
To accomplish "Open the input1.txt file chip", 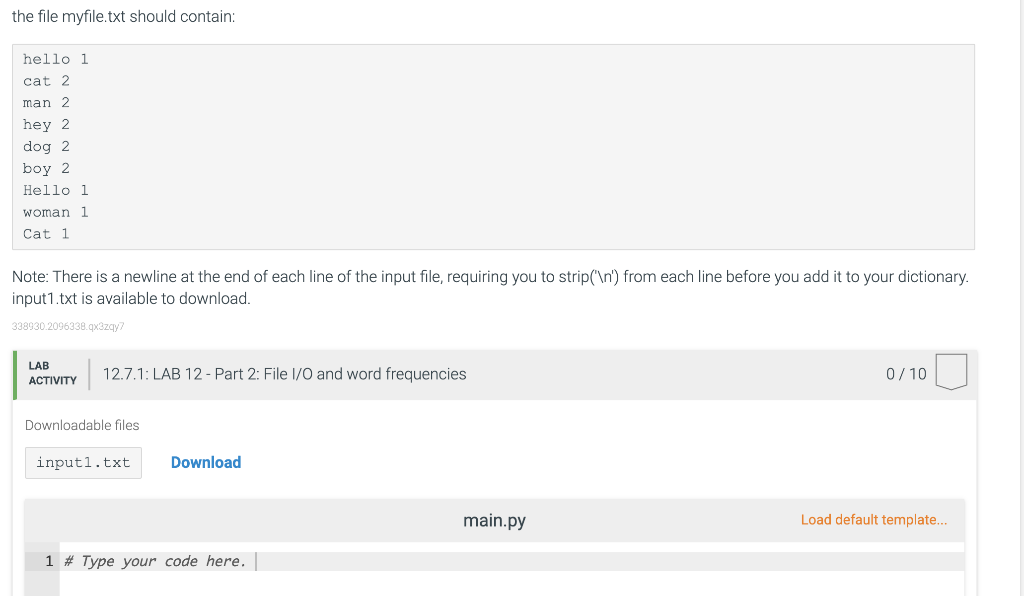I will (82, 462).
